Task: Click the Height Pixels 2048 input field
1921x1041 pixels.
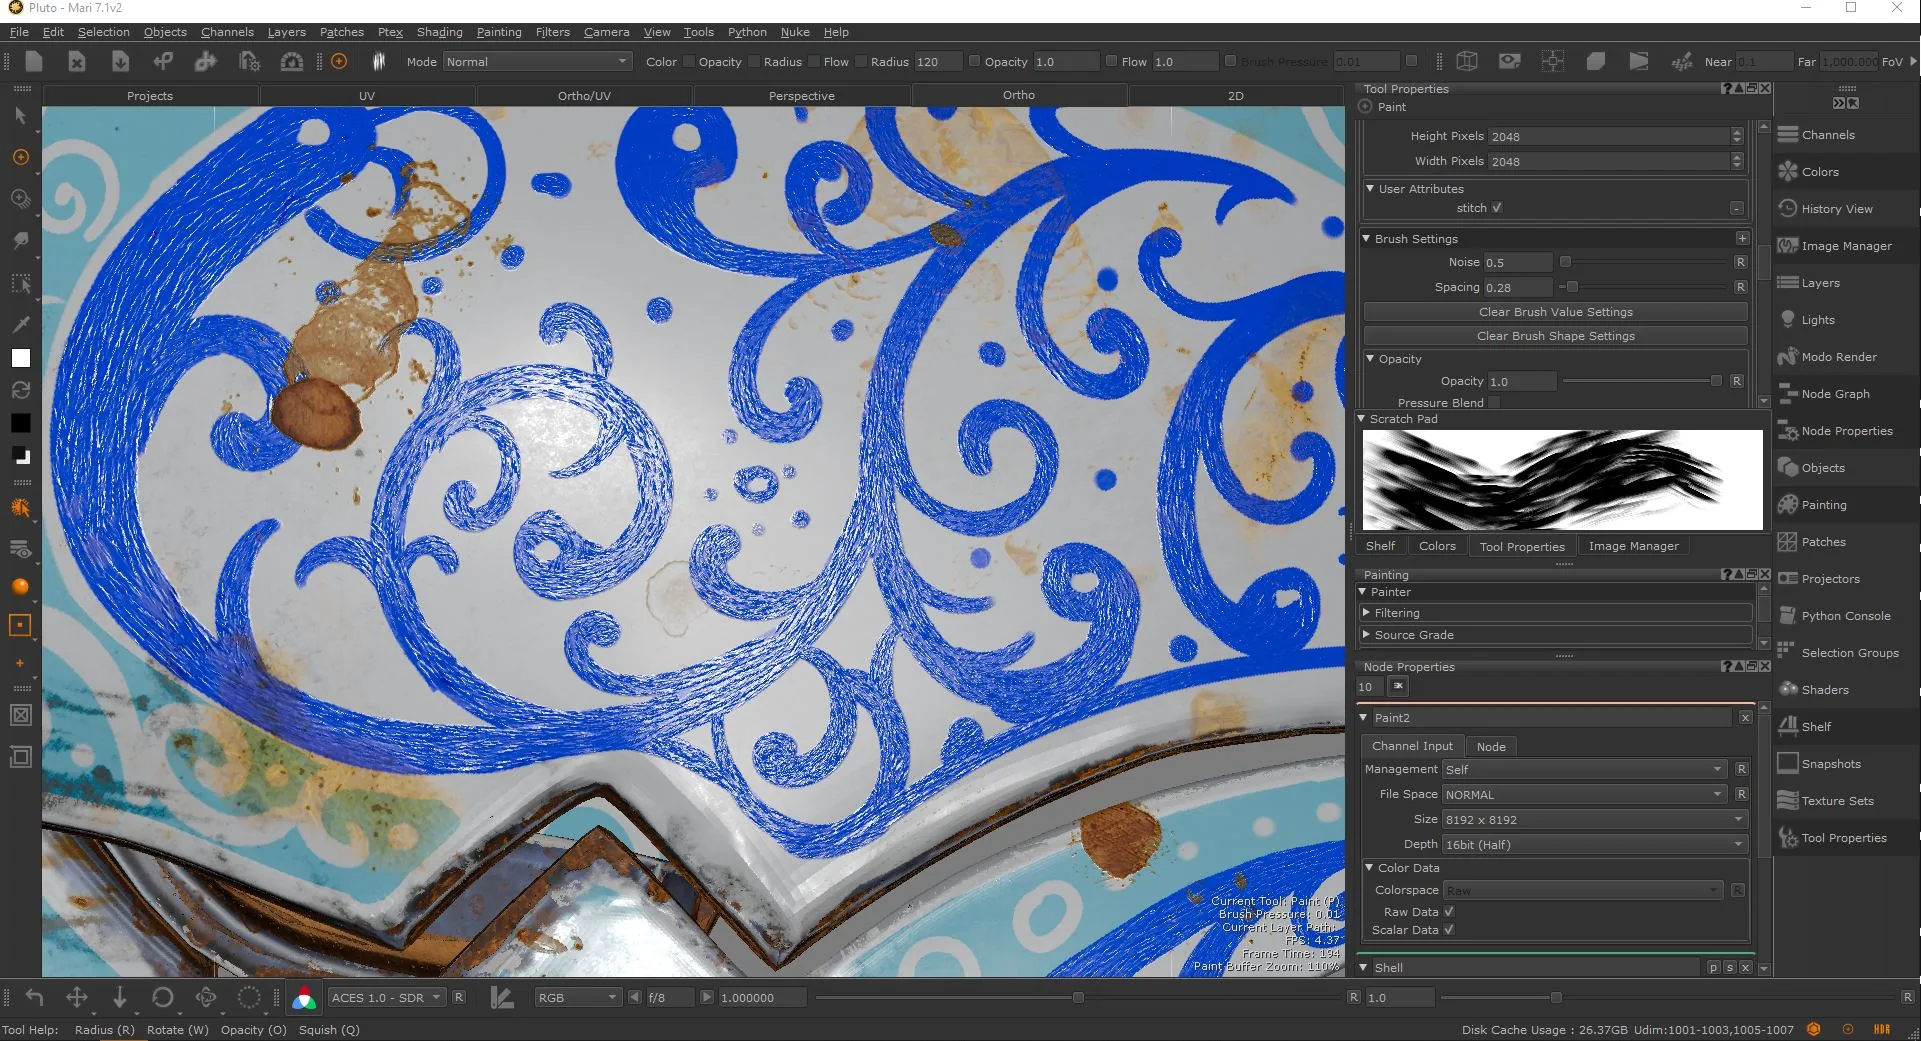Action: tap(1610, 136)
